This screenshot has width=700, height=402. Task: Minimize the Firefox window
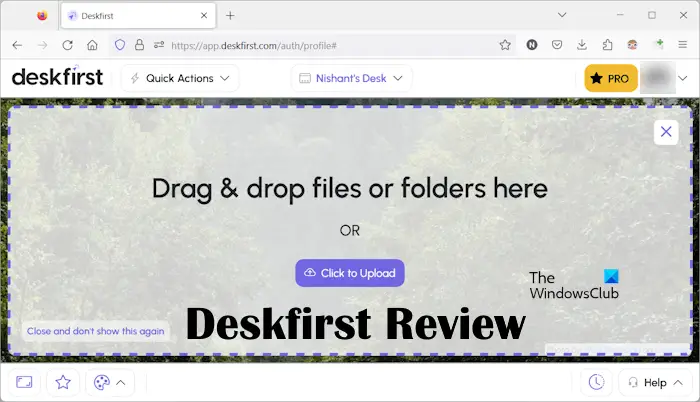620,15
